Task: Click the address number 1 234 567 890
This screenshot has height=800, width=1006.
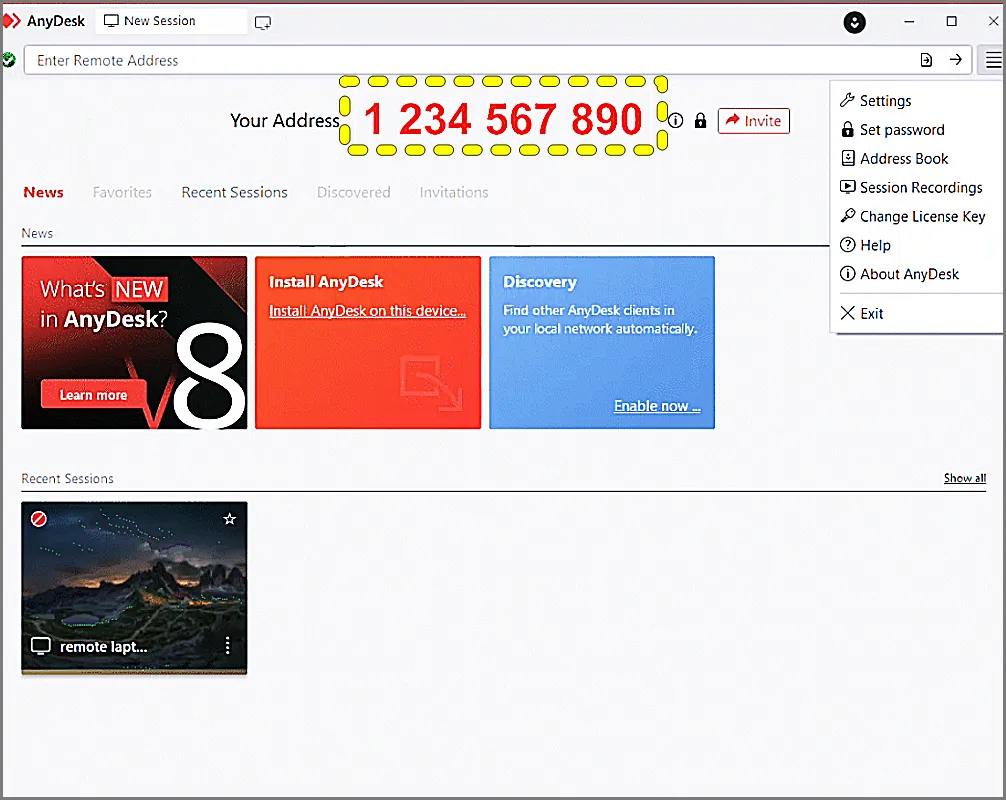Action: coord(503,119)
